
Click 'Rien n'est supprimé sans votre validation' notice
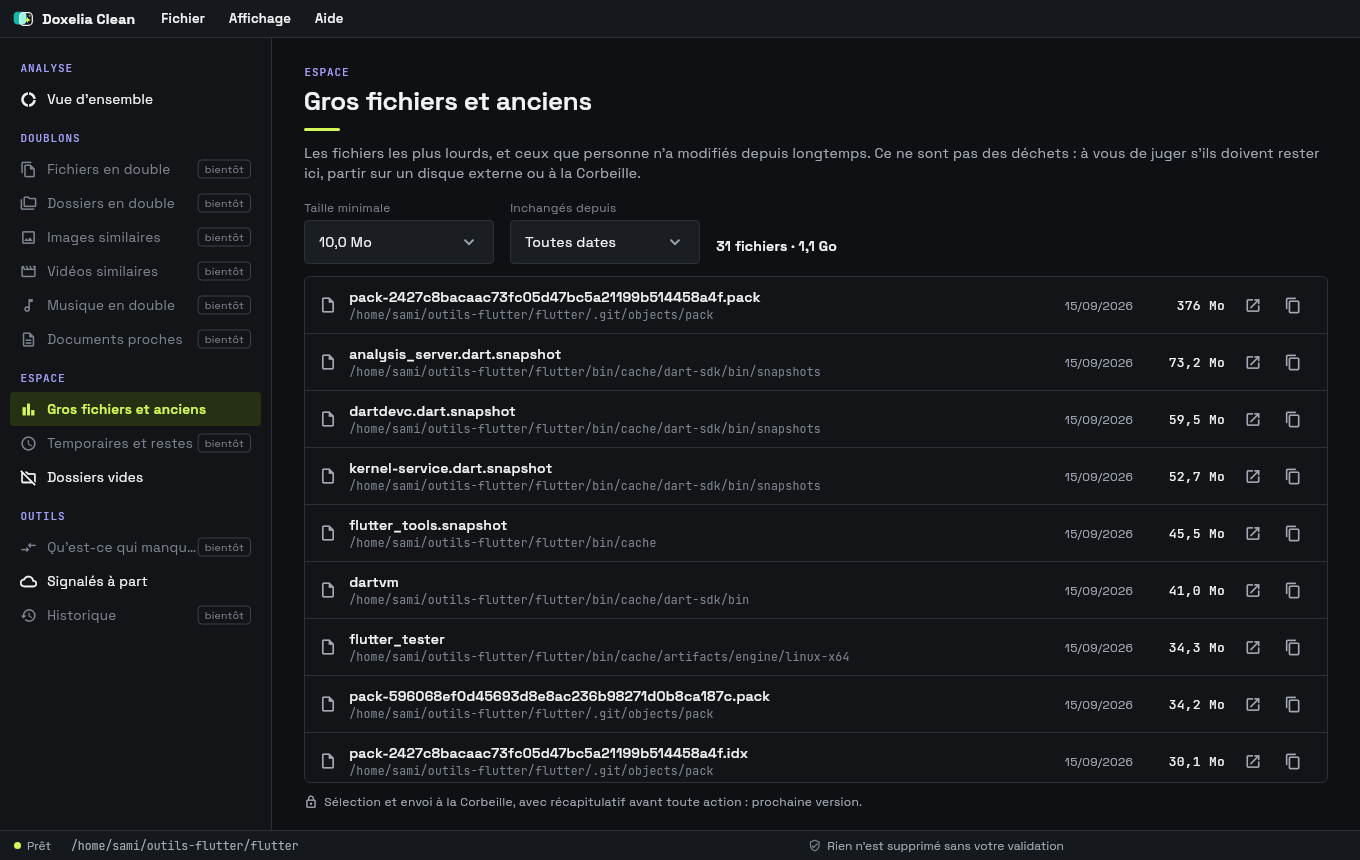pyautogui.click(x=945, y=846)
